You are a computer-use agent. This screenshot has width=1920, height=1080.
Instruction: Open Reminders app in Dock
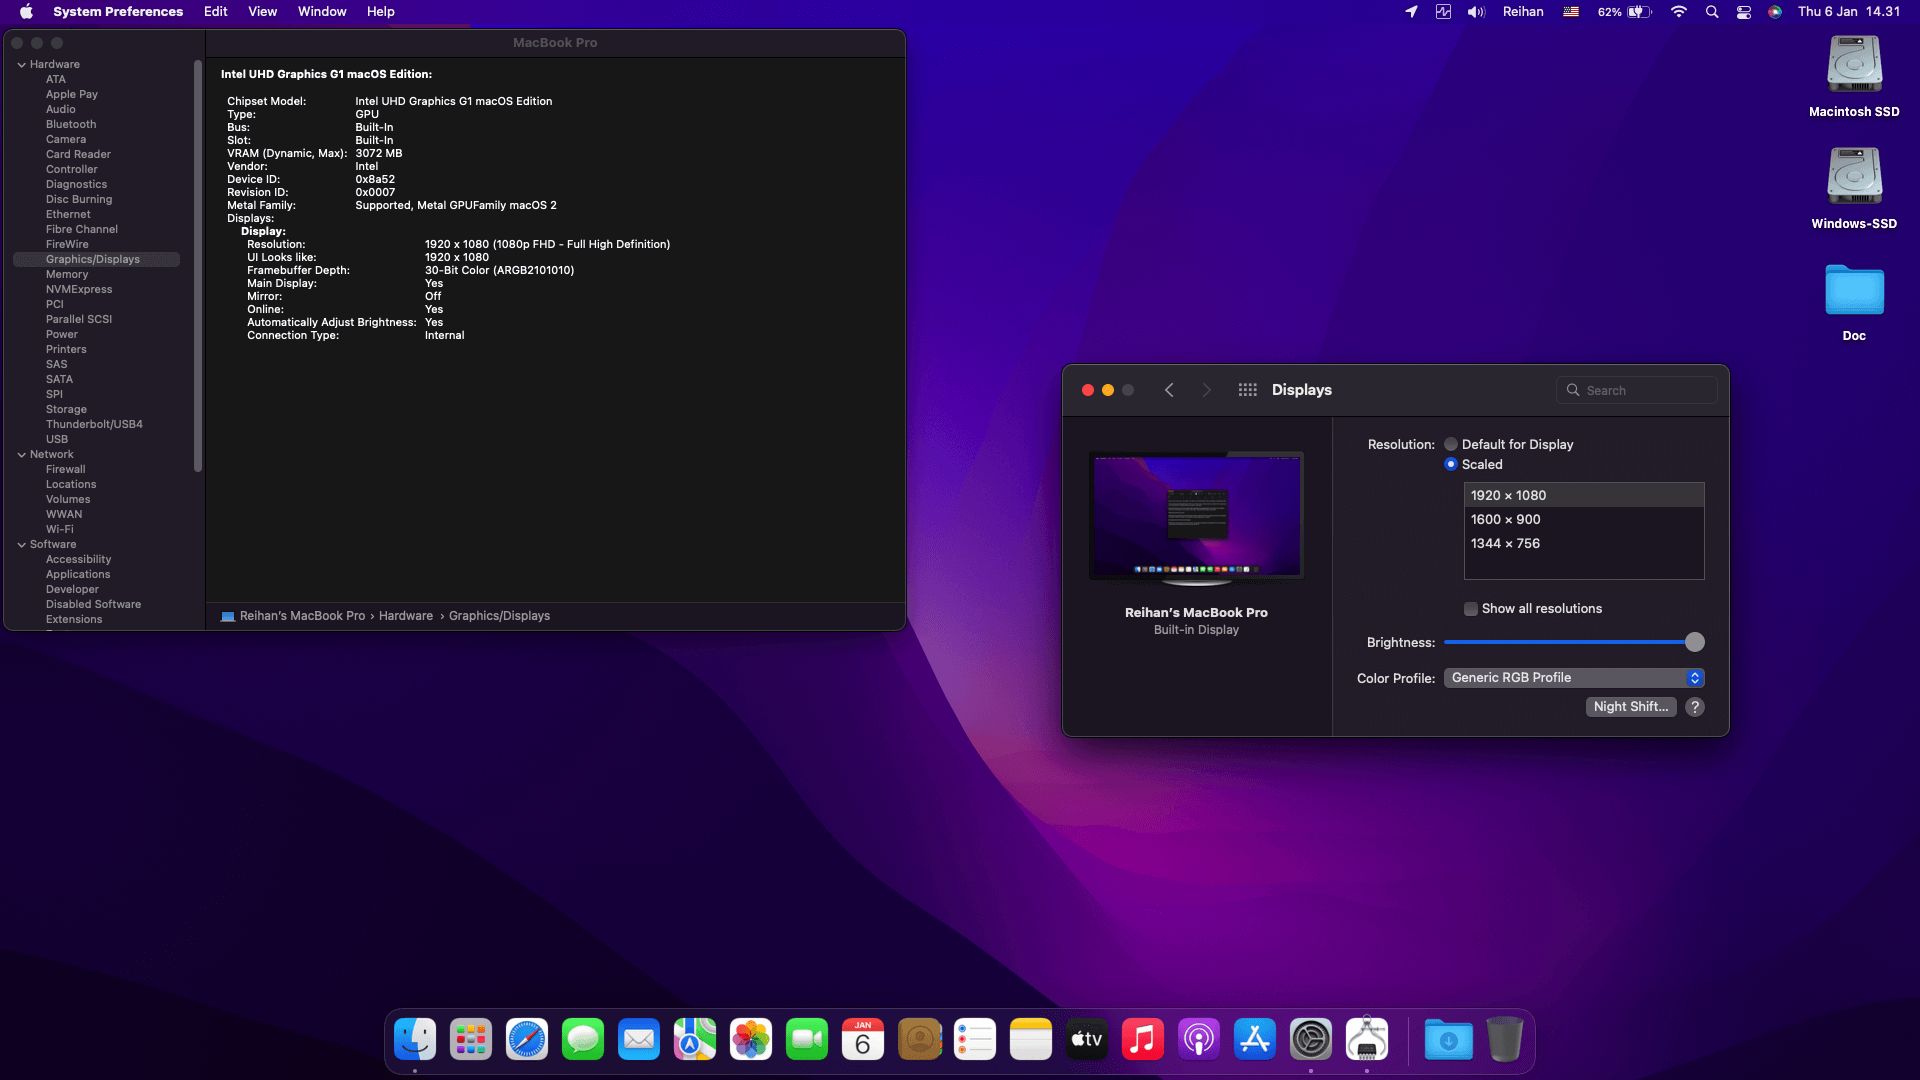tap(975, 1040)
